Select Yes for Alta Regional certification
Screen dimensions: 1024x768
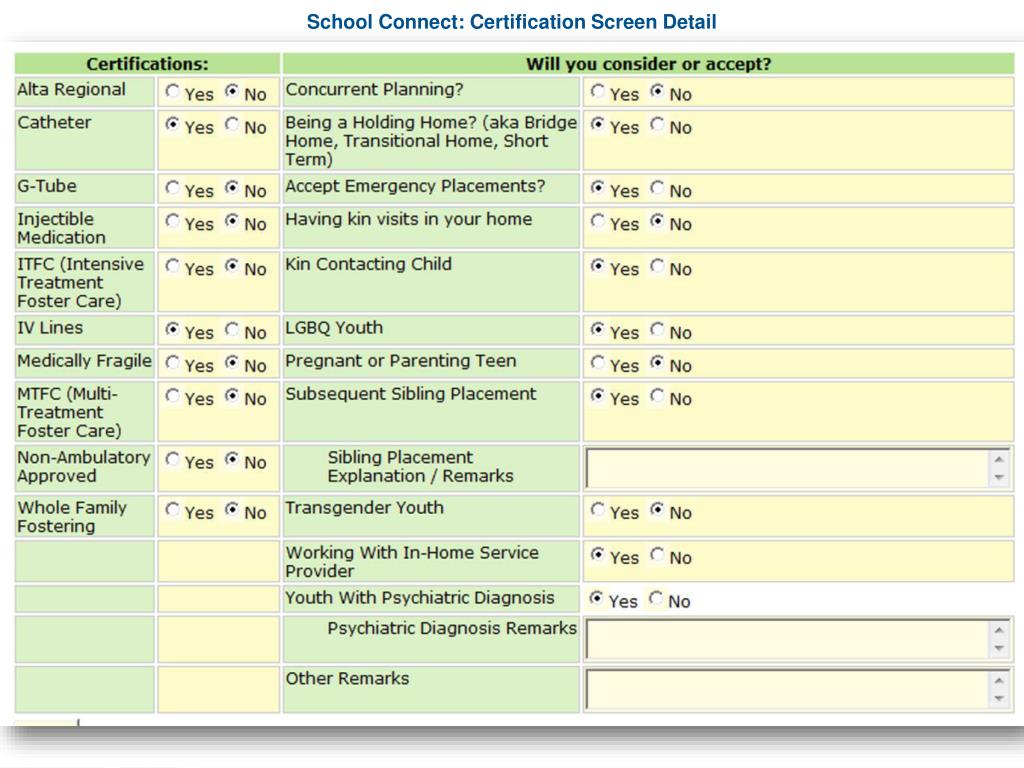(172, 91)
